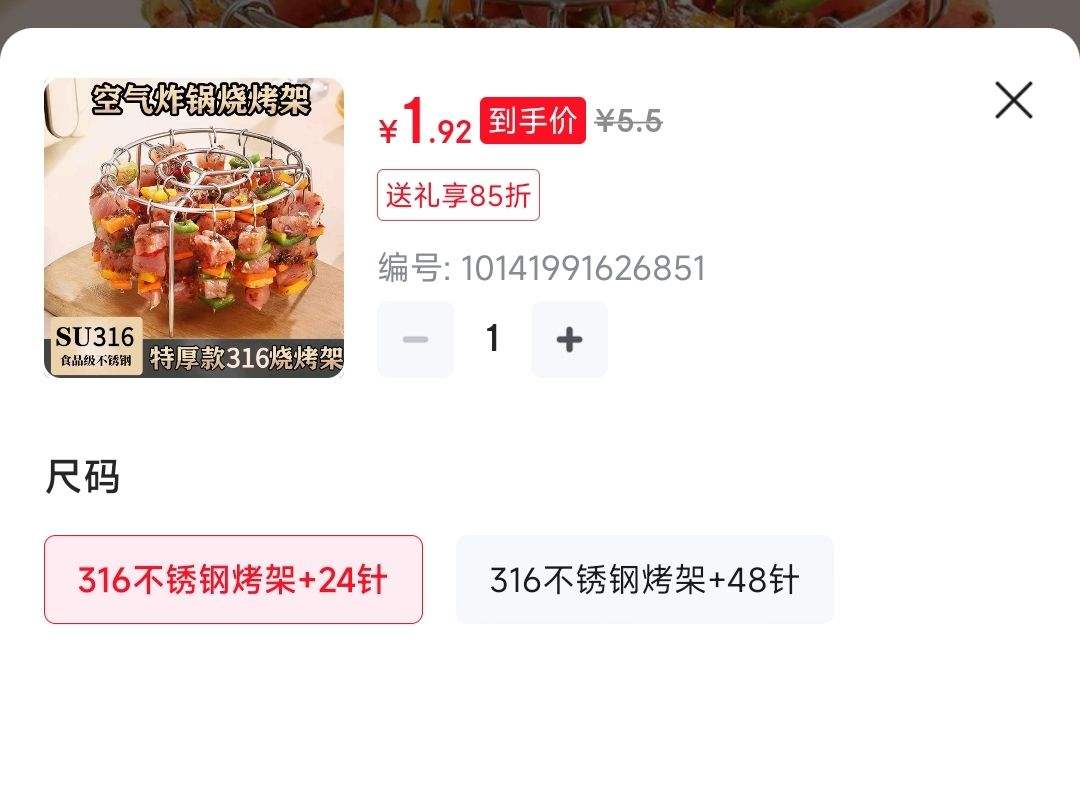Click the ¥ currency symbol beside the price
1080x785 pixels.
tap(388, 131)
